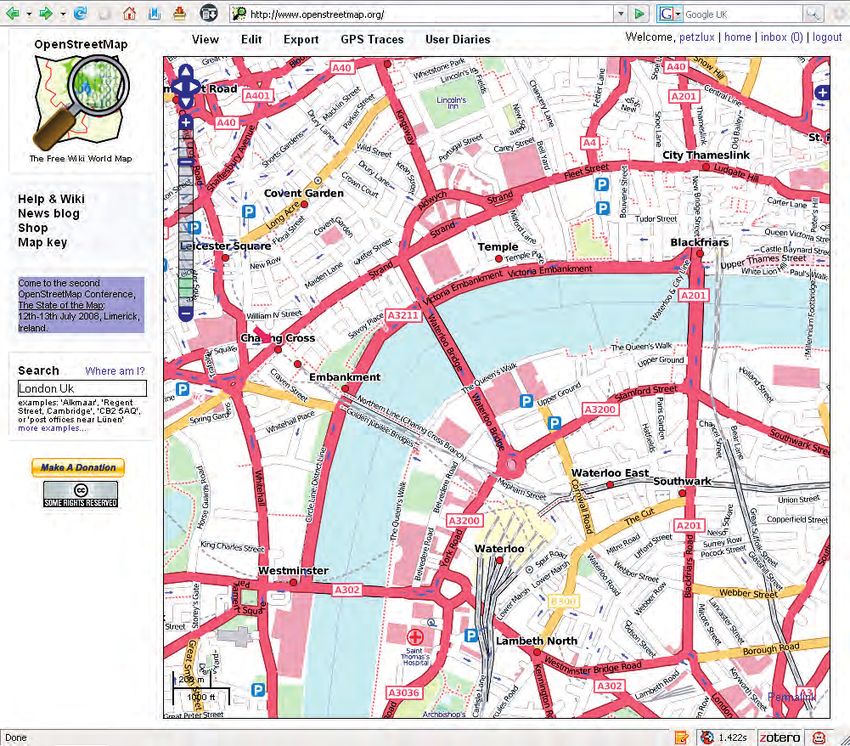Screen dimensions: 850x746
Task: Click the Temple station label
Action: [498, 247]
